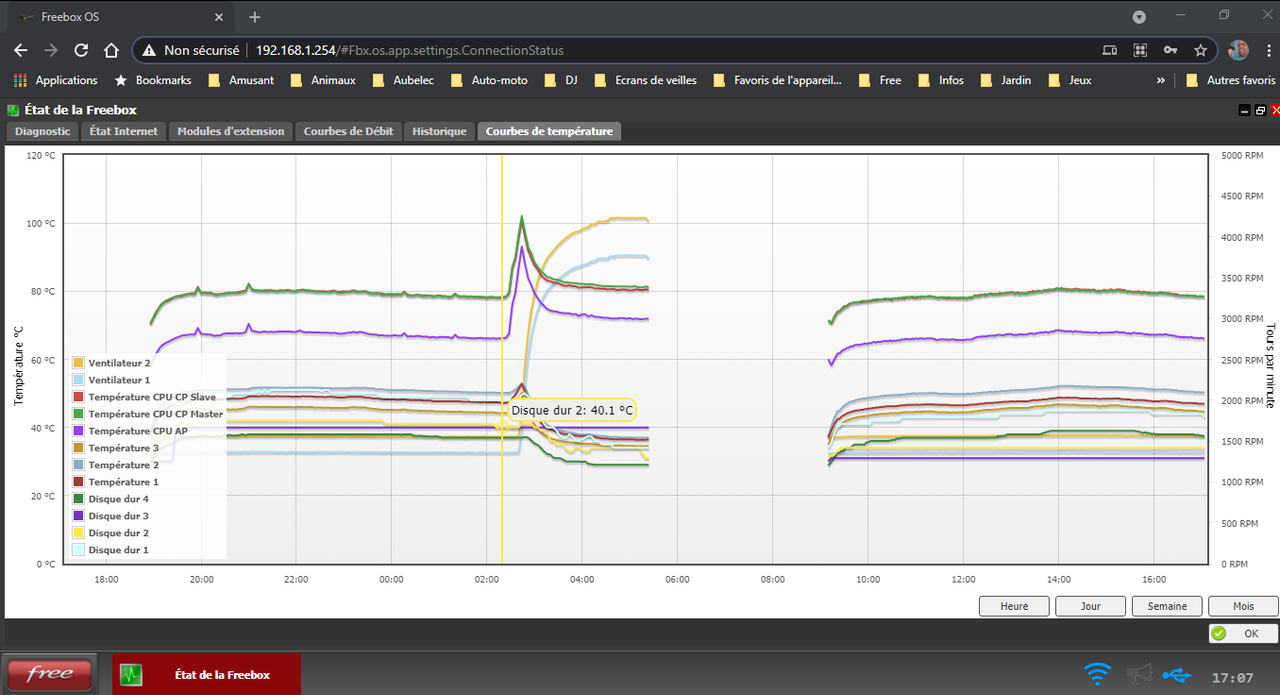Close the Freebox OS browser tab
This screenshot has height=695, width=1280.
(220, 17)
